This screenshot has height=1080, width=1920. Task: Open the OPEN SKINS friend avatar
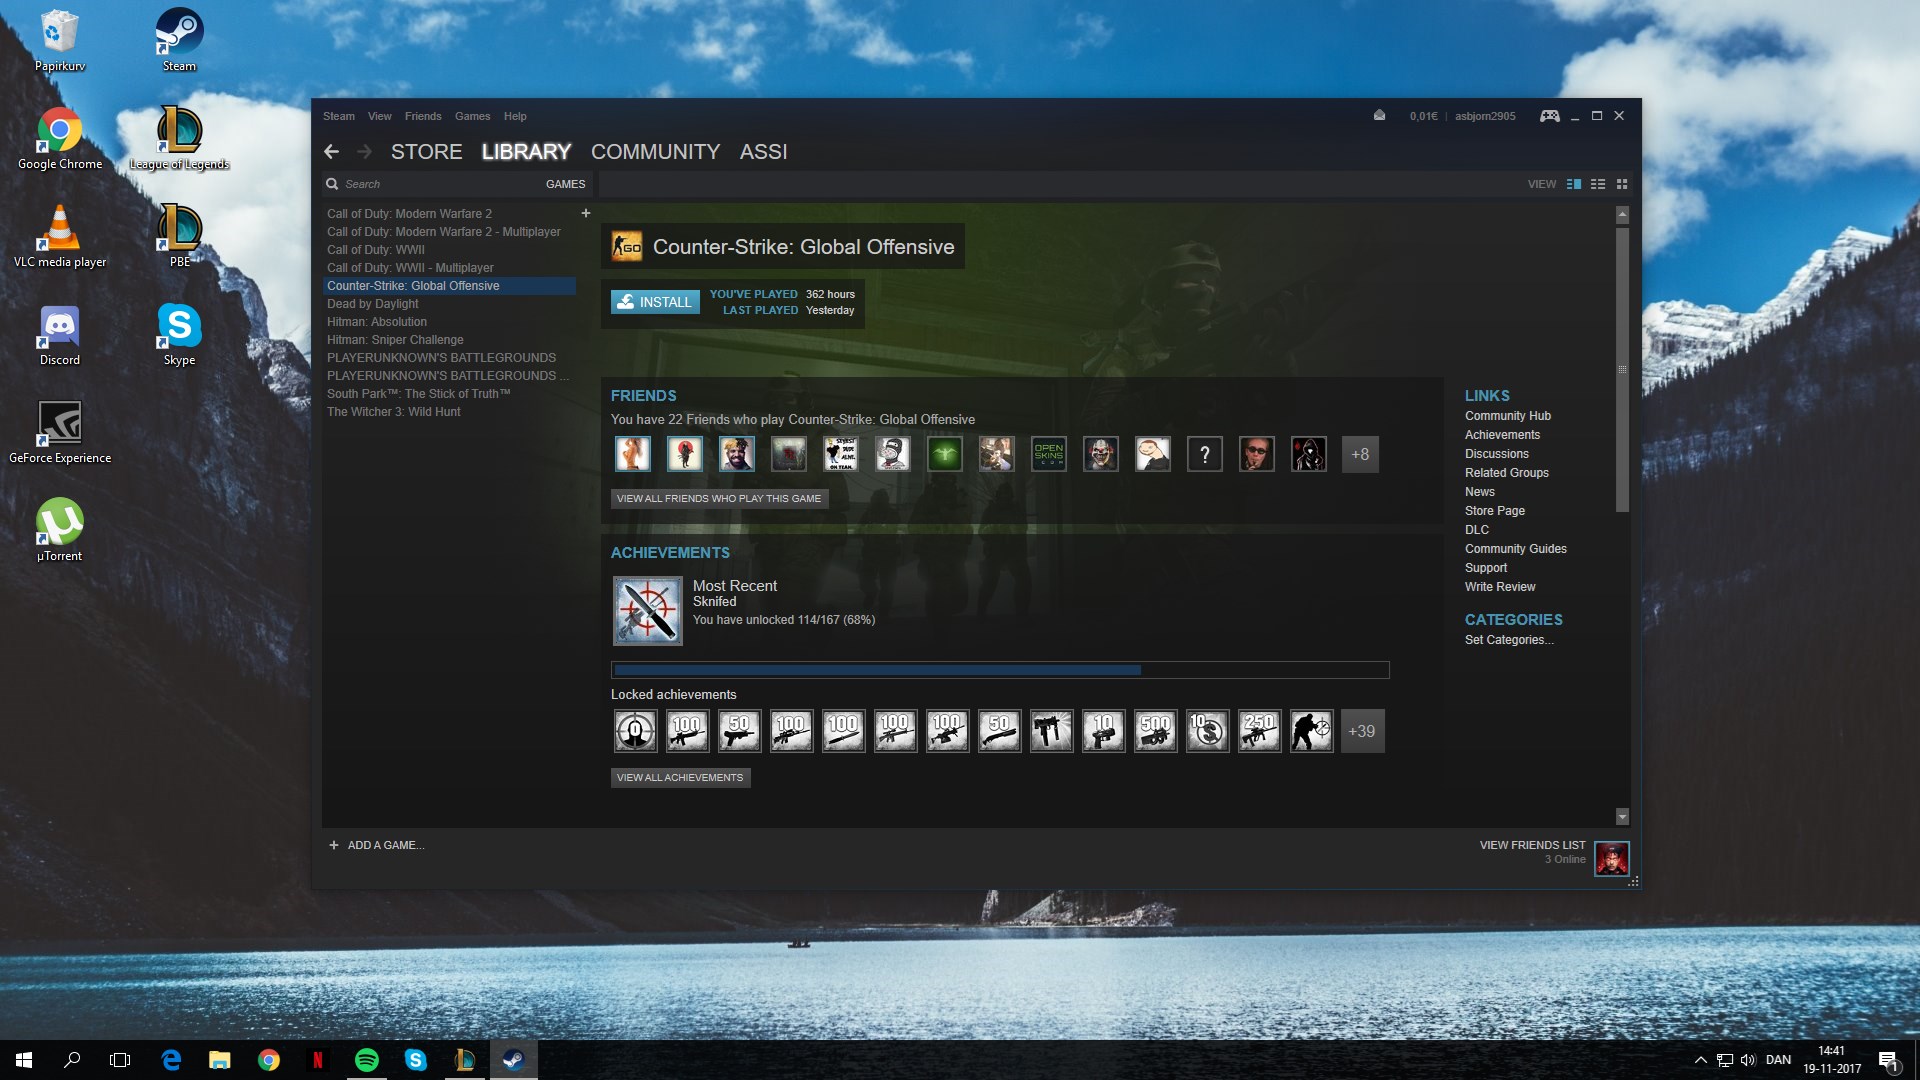tap(1049, 454)
